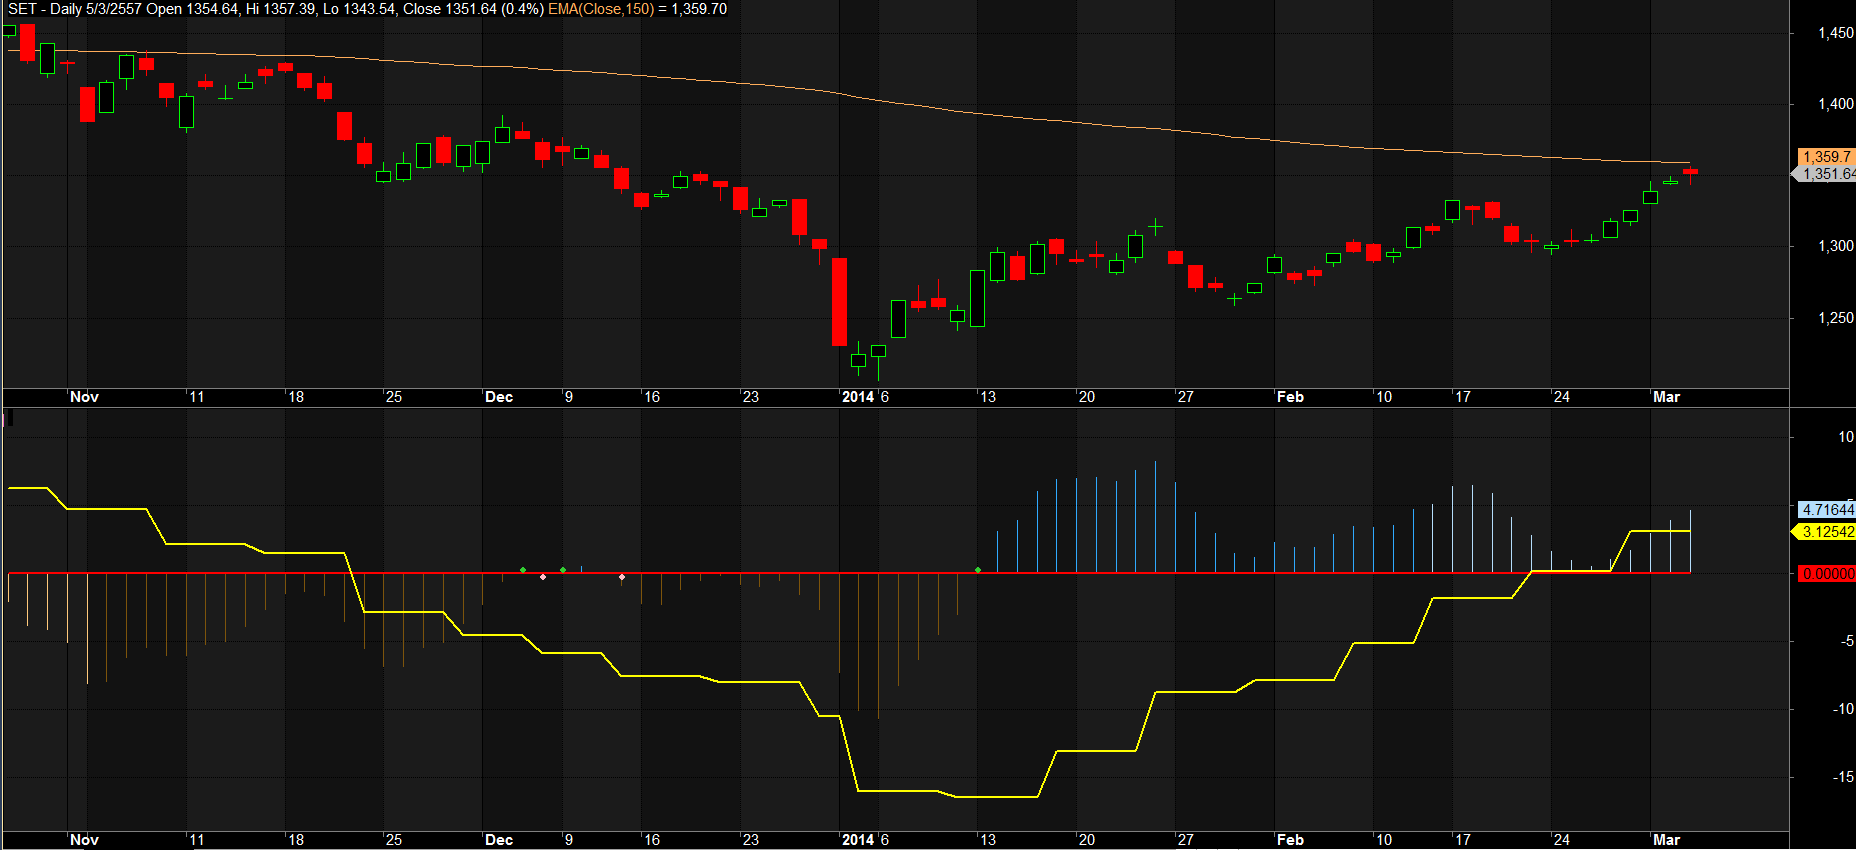Click the light-blue 4.71644 value tag
This screenshot has height=850, width=1856.
(1827, 510)
